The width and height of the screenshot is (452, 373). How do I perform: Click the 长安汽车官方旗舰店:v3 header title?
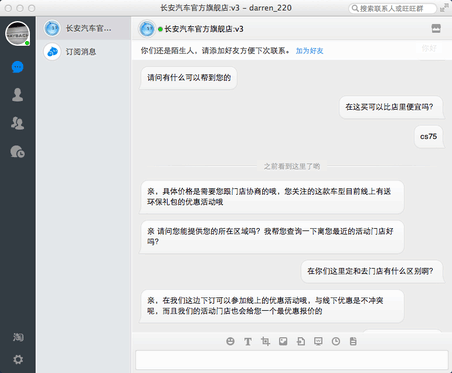click(204, 29)
